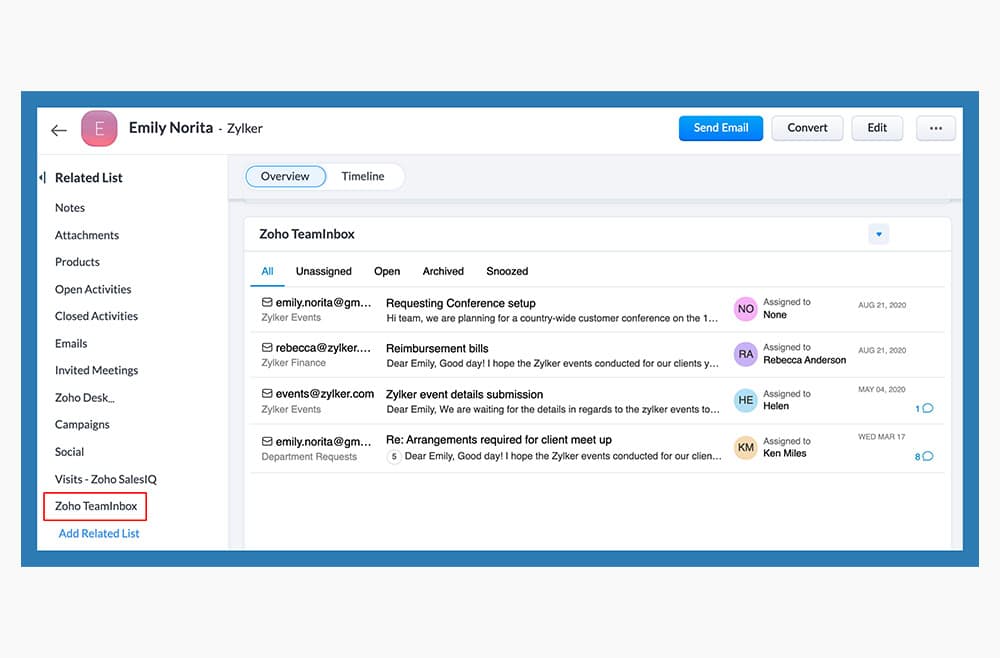
Task: Open Invited Meetings related list
Action: 96,370
